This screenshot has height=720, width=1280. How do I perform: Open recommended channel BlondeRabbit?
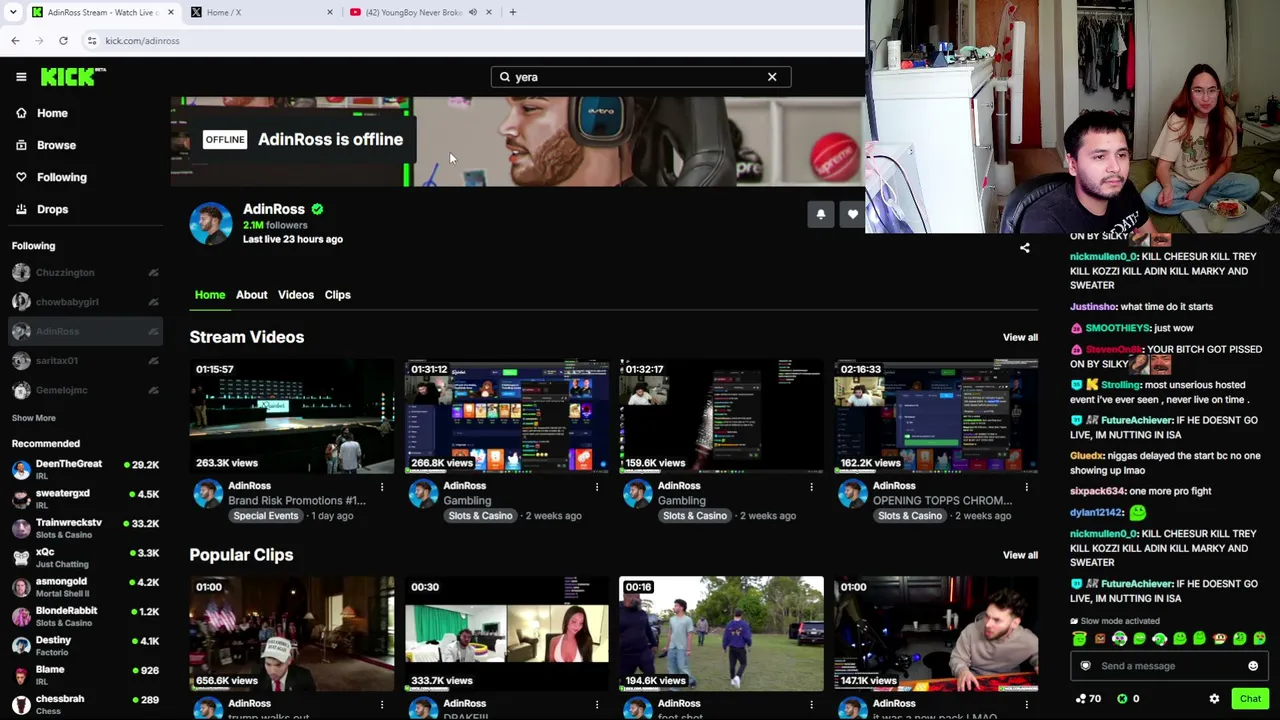[86, 616]
